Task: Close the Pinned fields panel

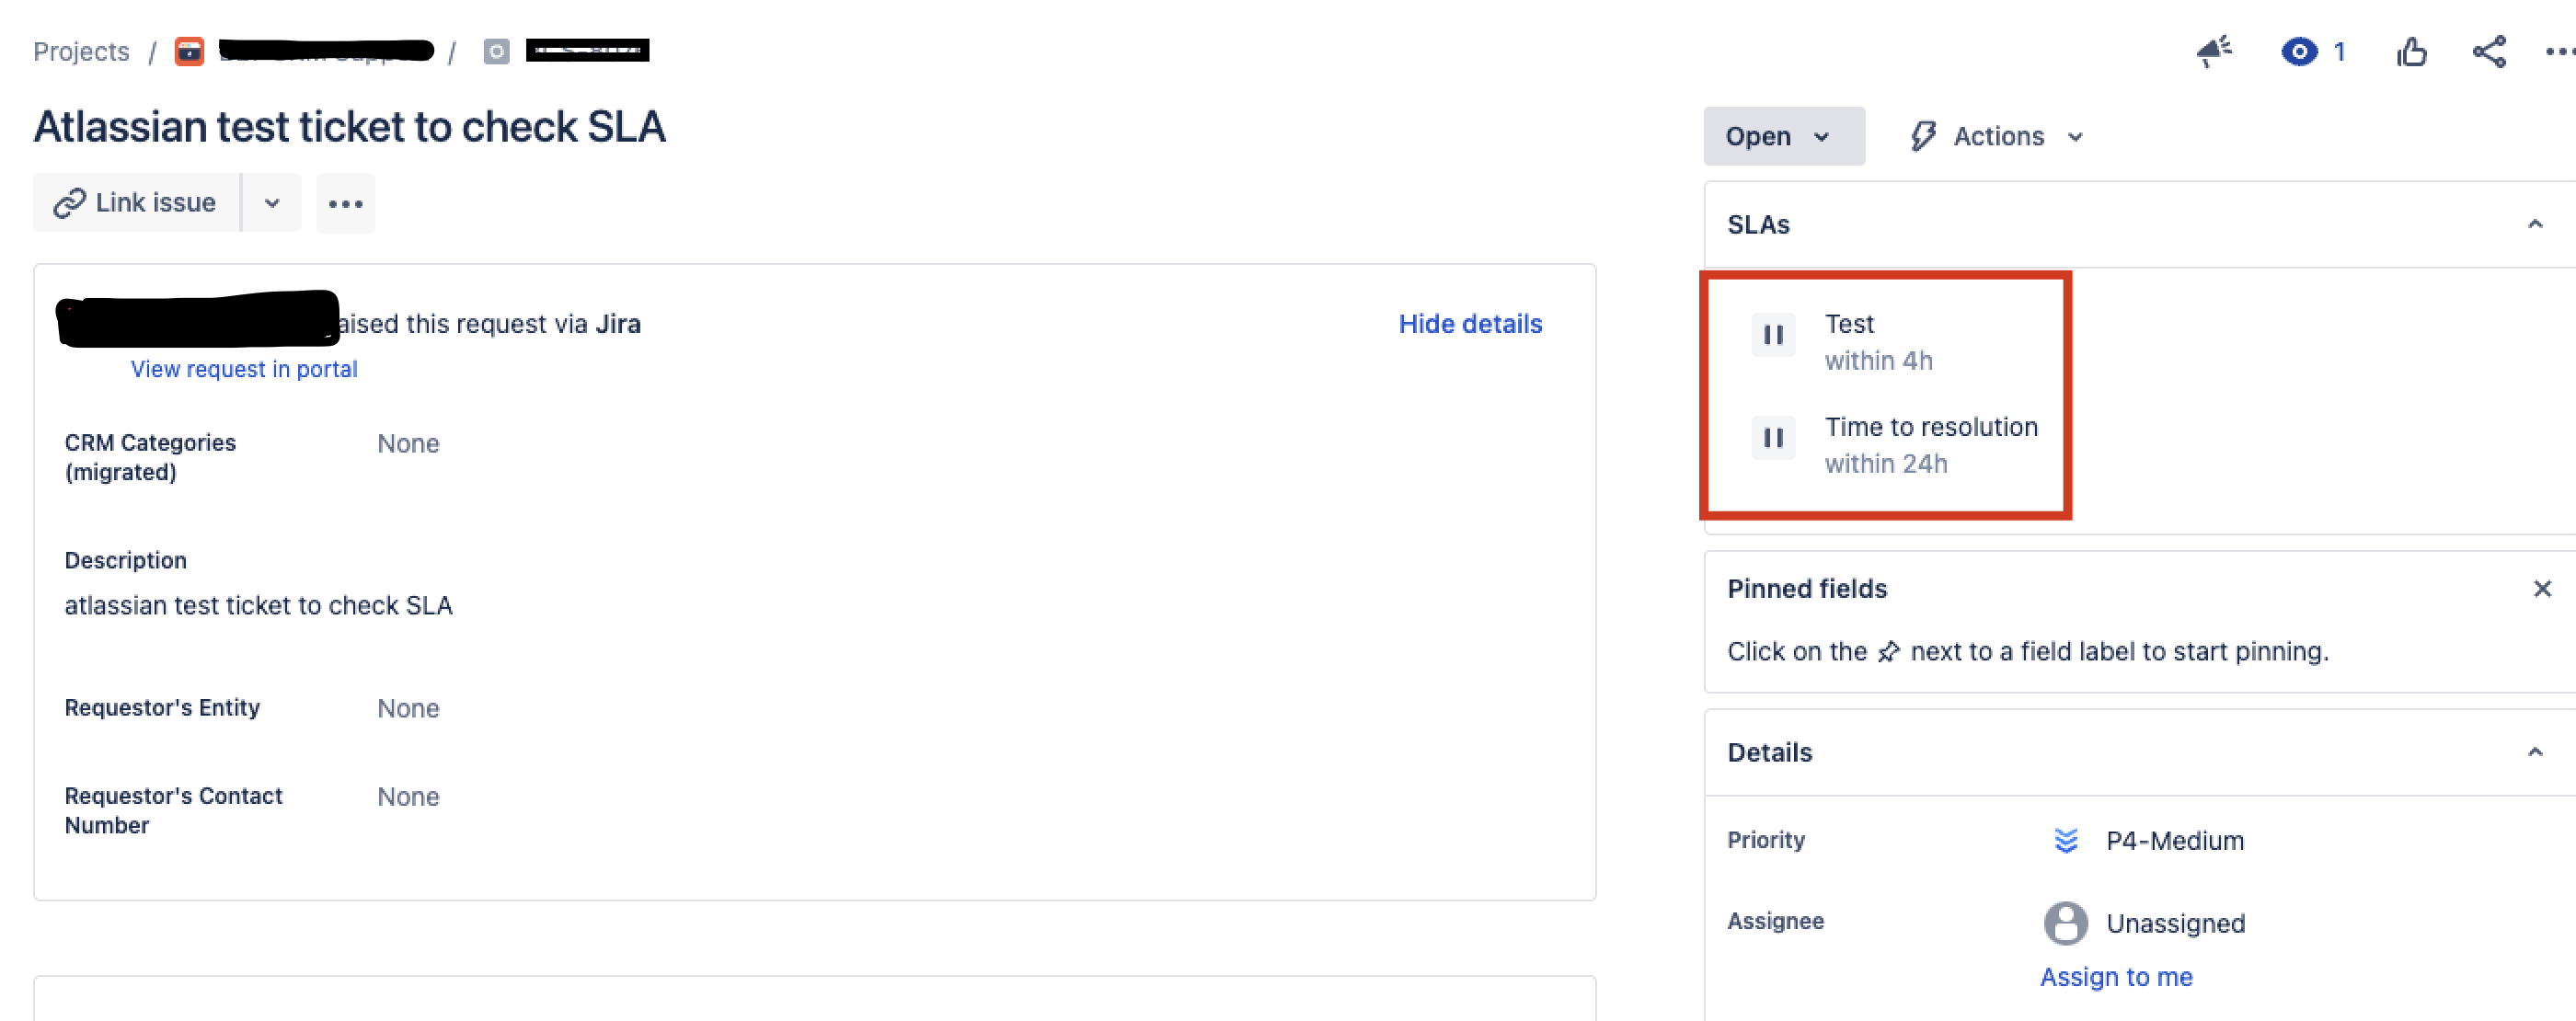Action: tap(2542, 588)
